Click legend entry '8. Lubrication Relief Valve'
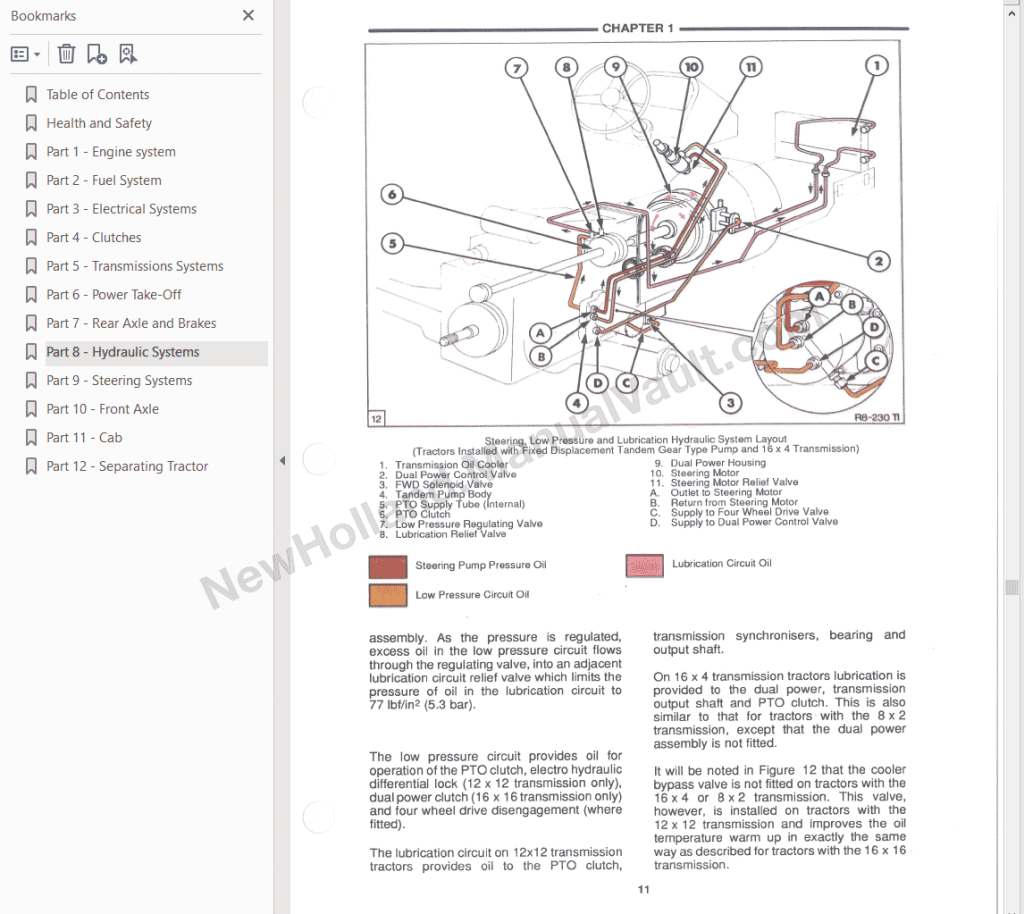The height and width of the screenshot is (914, 1024). (443, 534)
